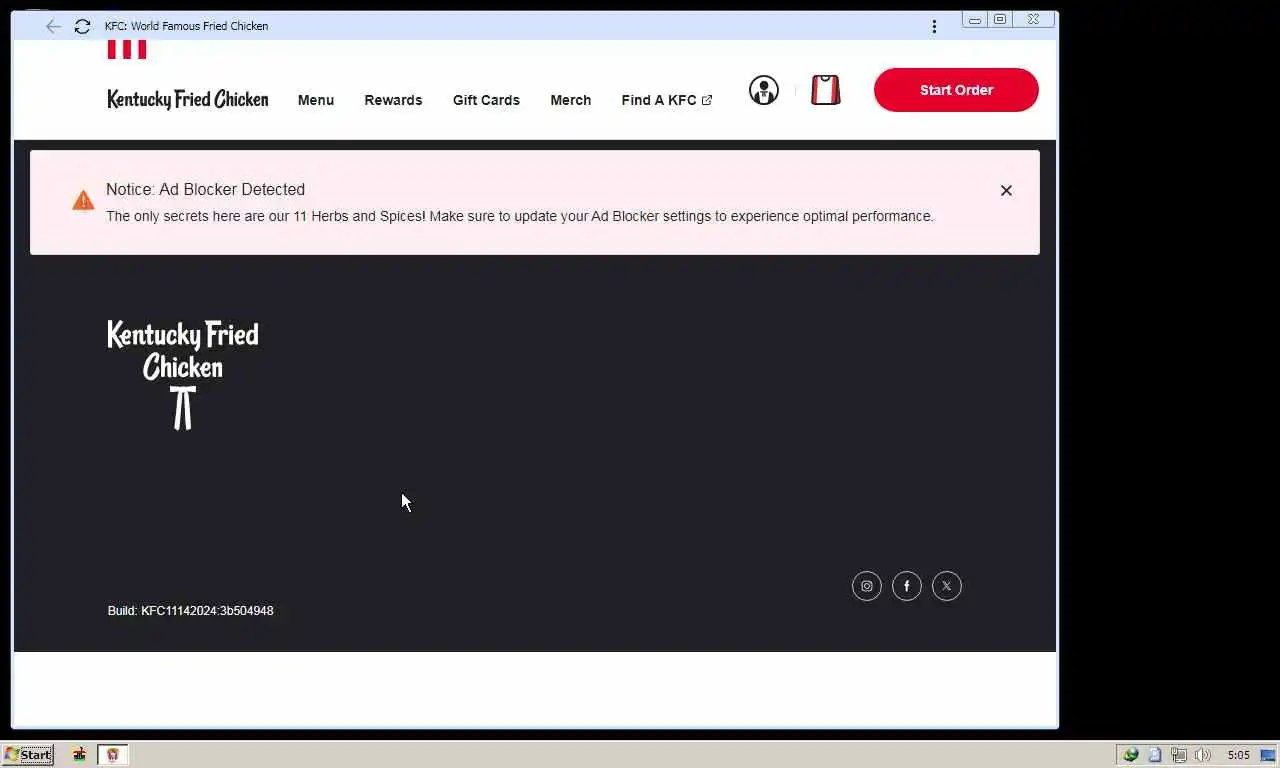This screenshot has width=1280, height=768.
Task: Open Find A KFC external link
Action: point(667,100)
